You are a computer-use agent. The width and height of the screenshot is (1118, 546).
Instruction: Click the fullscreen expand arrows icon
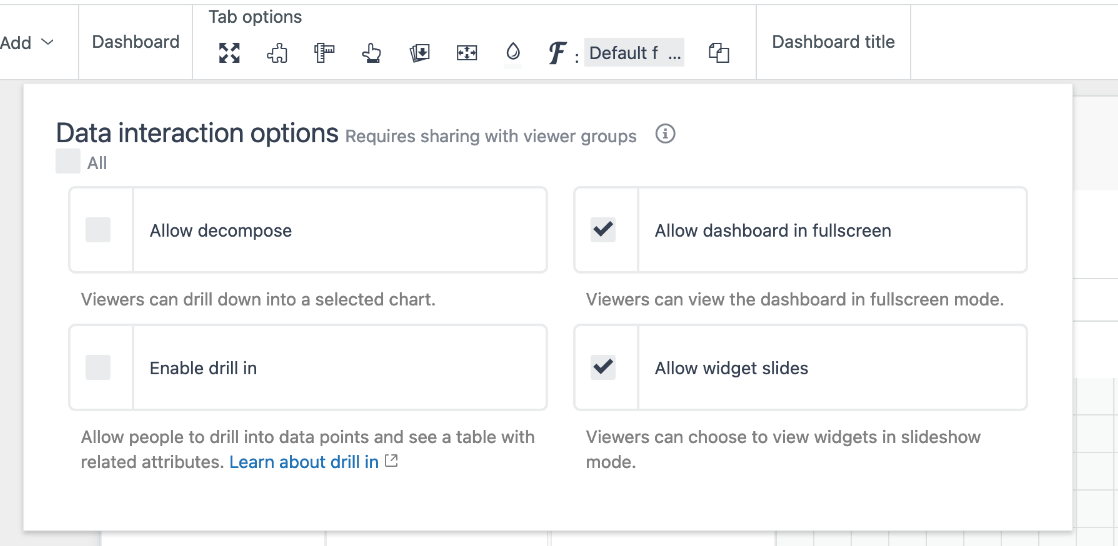(229, 54)
